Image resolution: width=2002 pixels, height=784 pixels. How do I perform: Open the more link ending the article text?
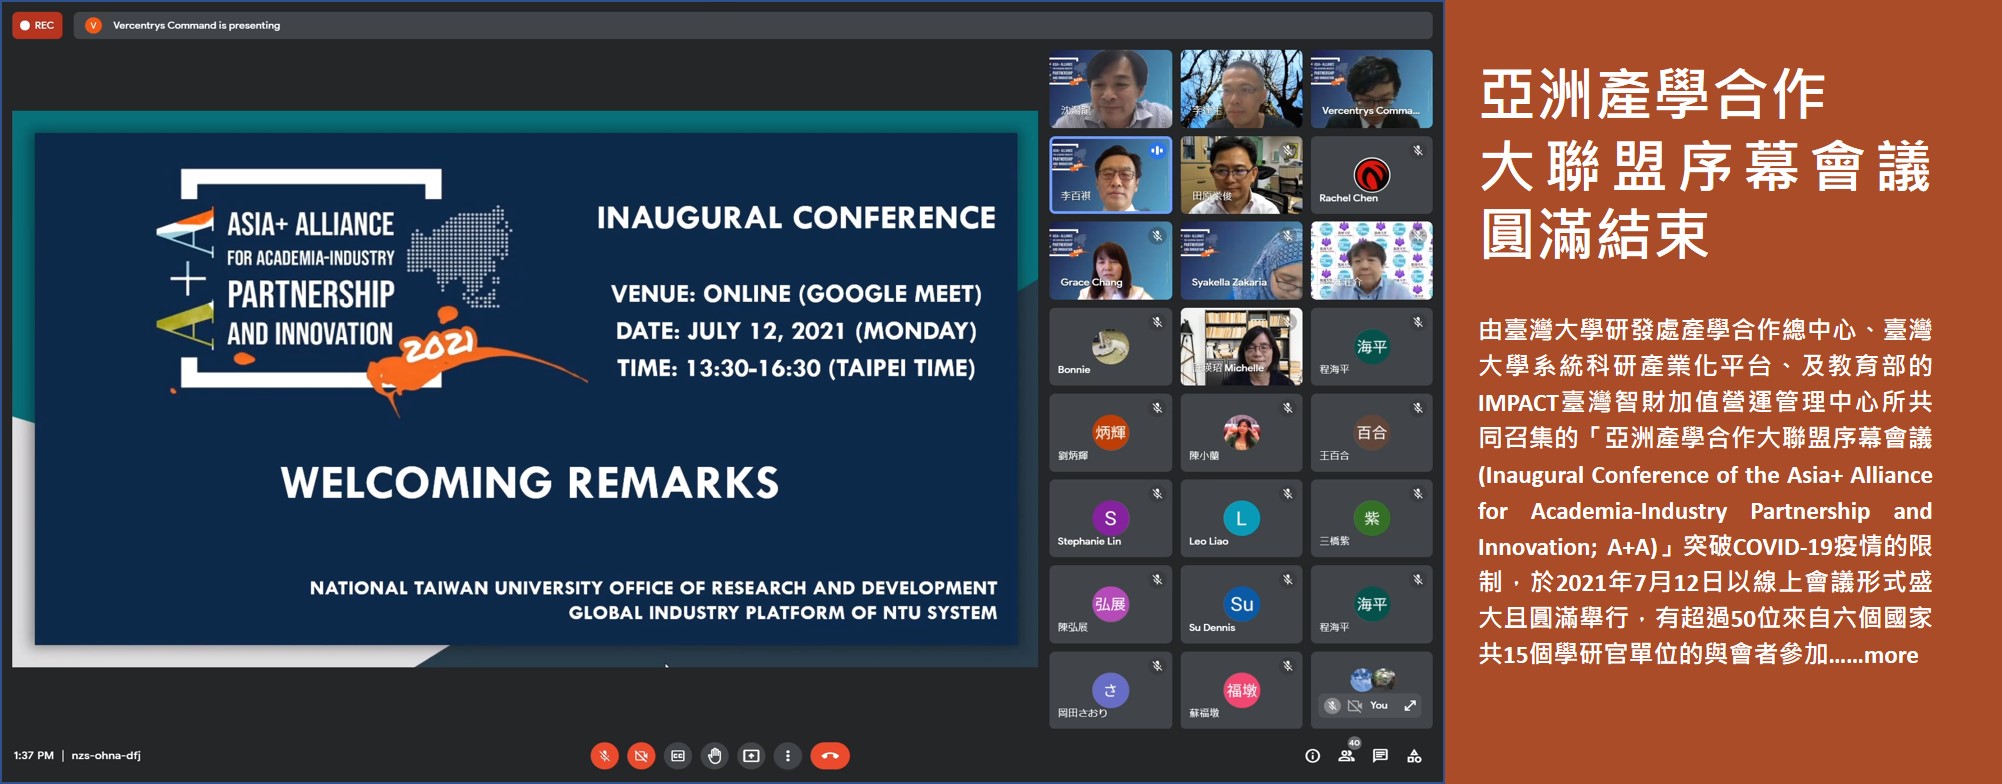click(x=1891, y=656)
